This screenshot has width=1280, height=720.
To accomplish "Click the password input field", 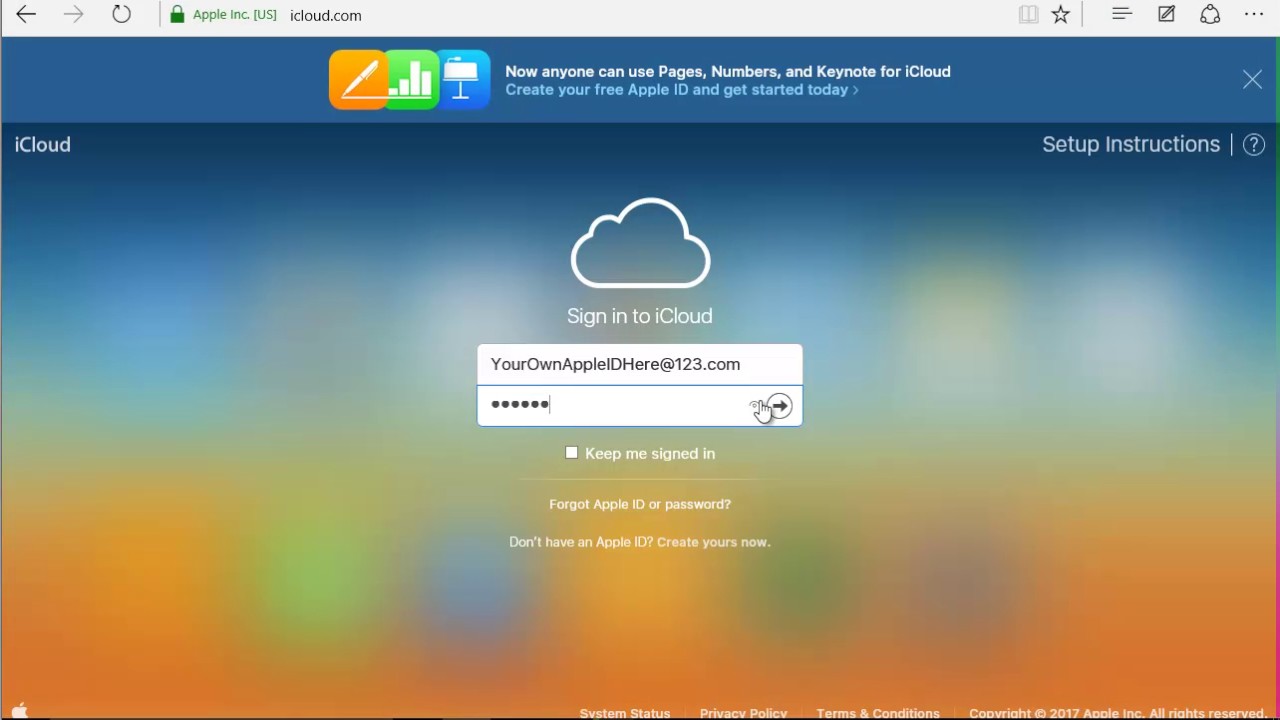I will coord(640,405).
